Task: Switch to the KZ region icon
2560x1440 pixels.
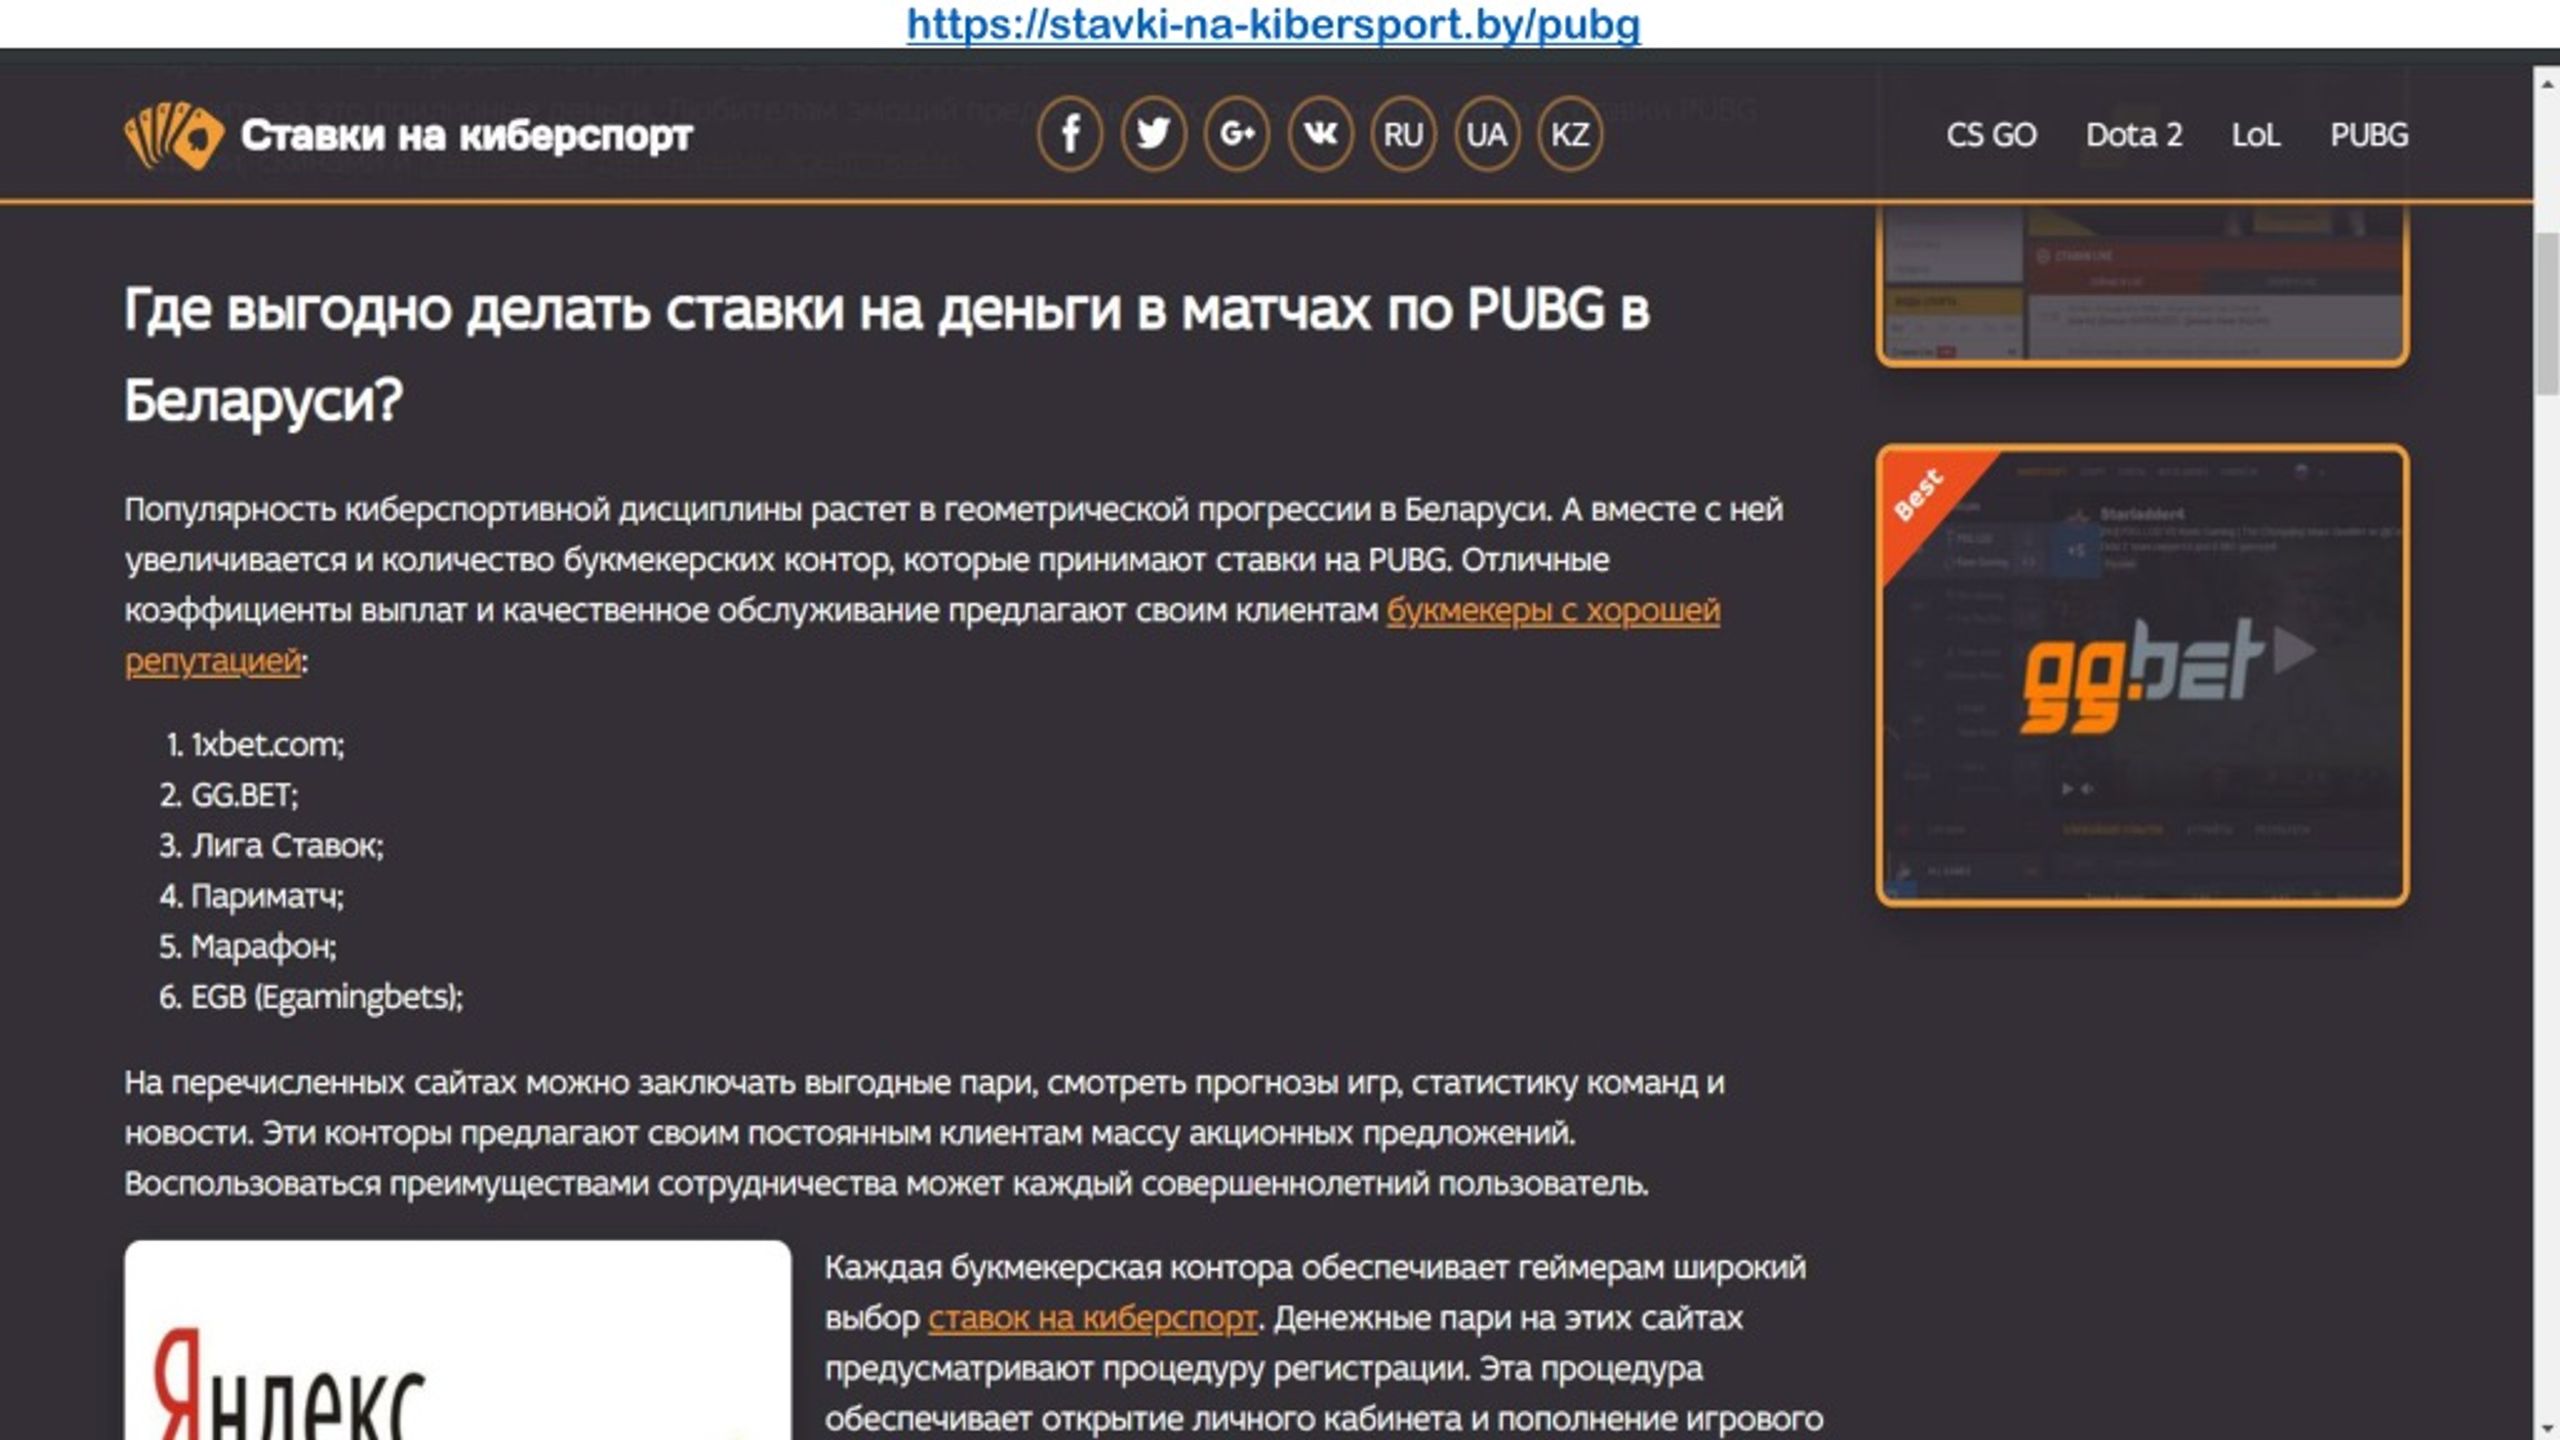Action: click(1569, 134)
